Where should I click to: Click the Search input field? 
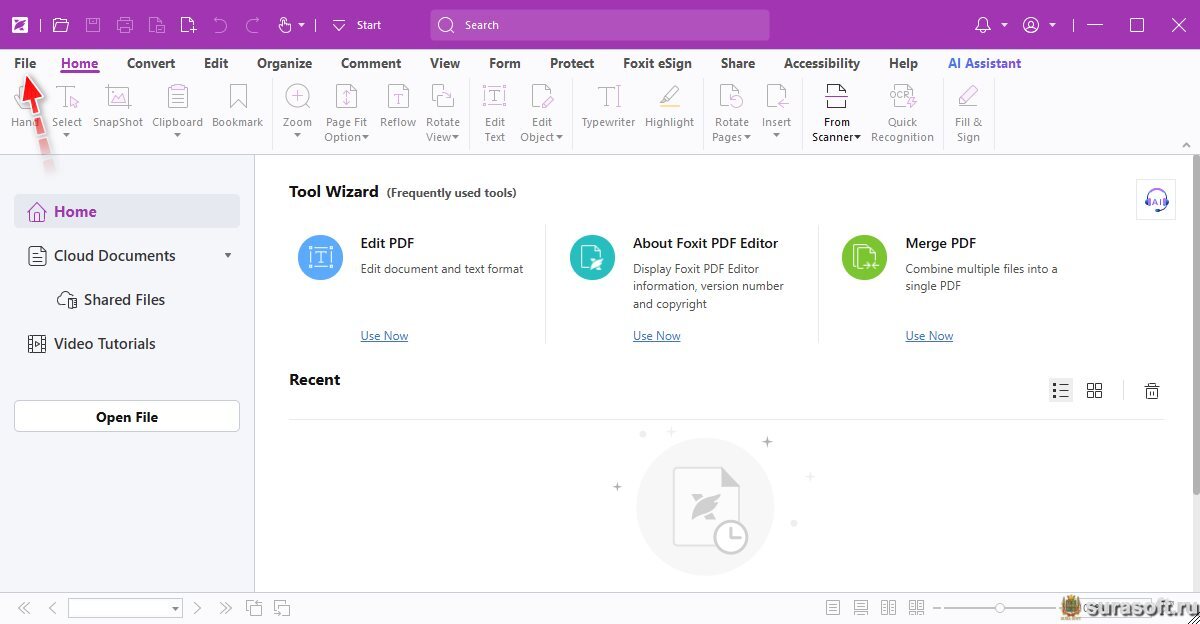point(600,25)
